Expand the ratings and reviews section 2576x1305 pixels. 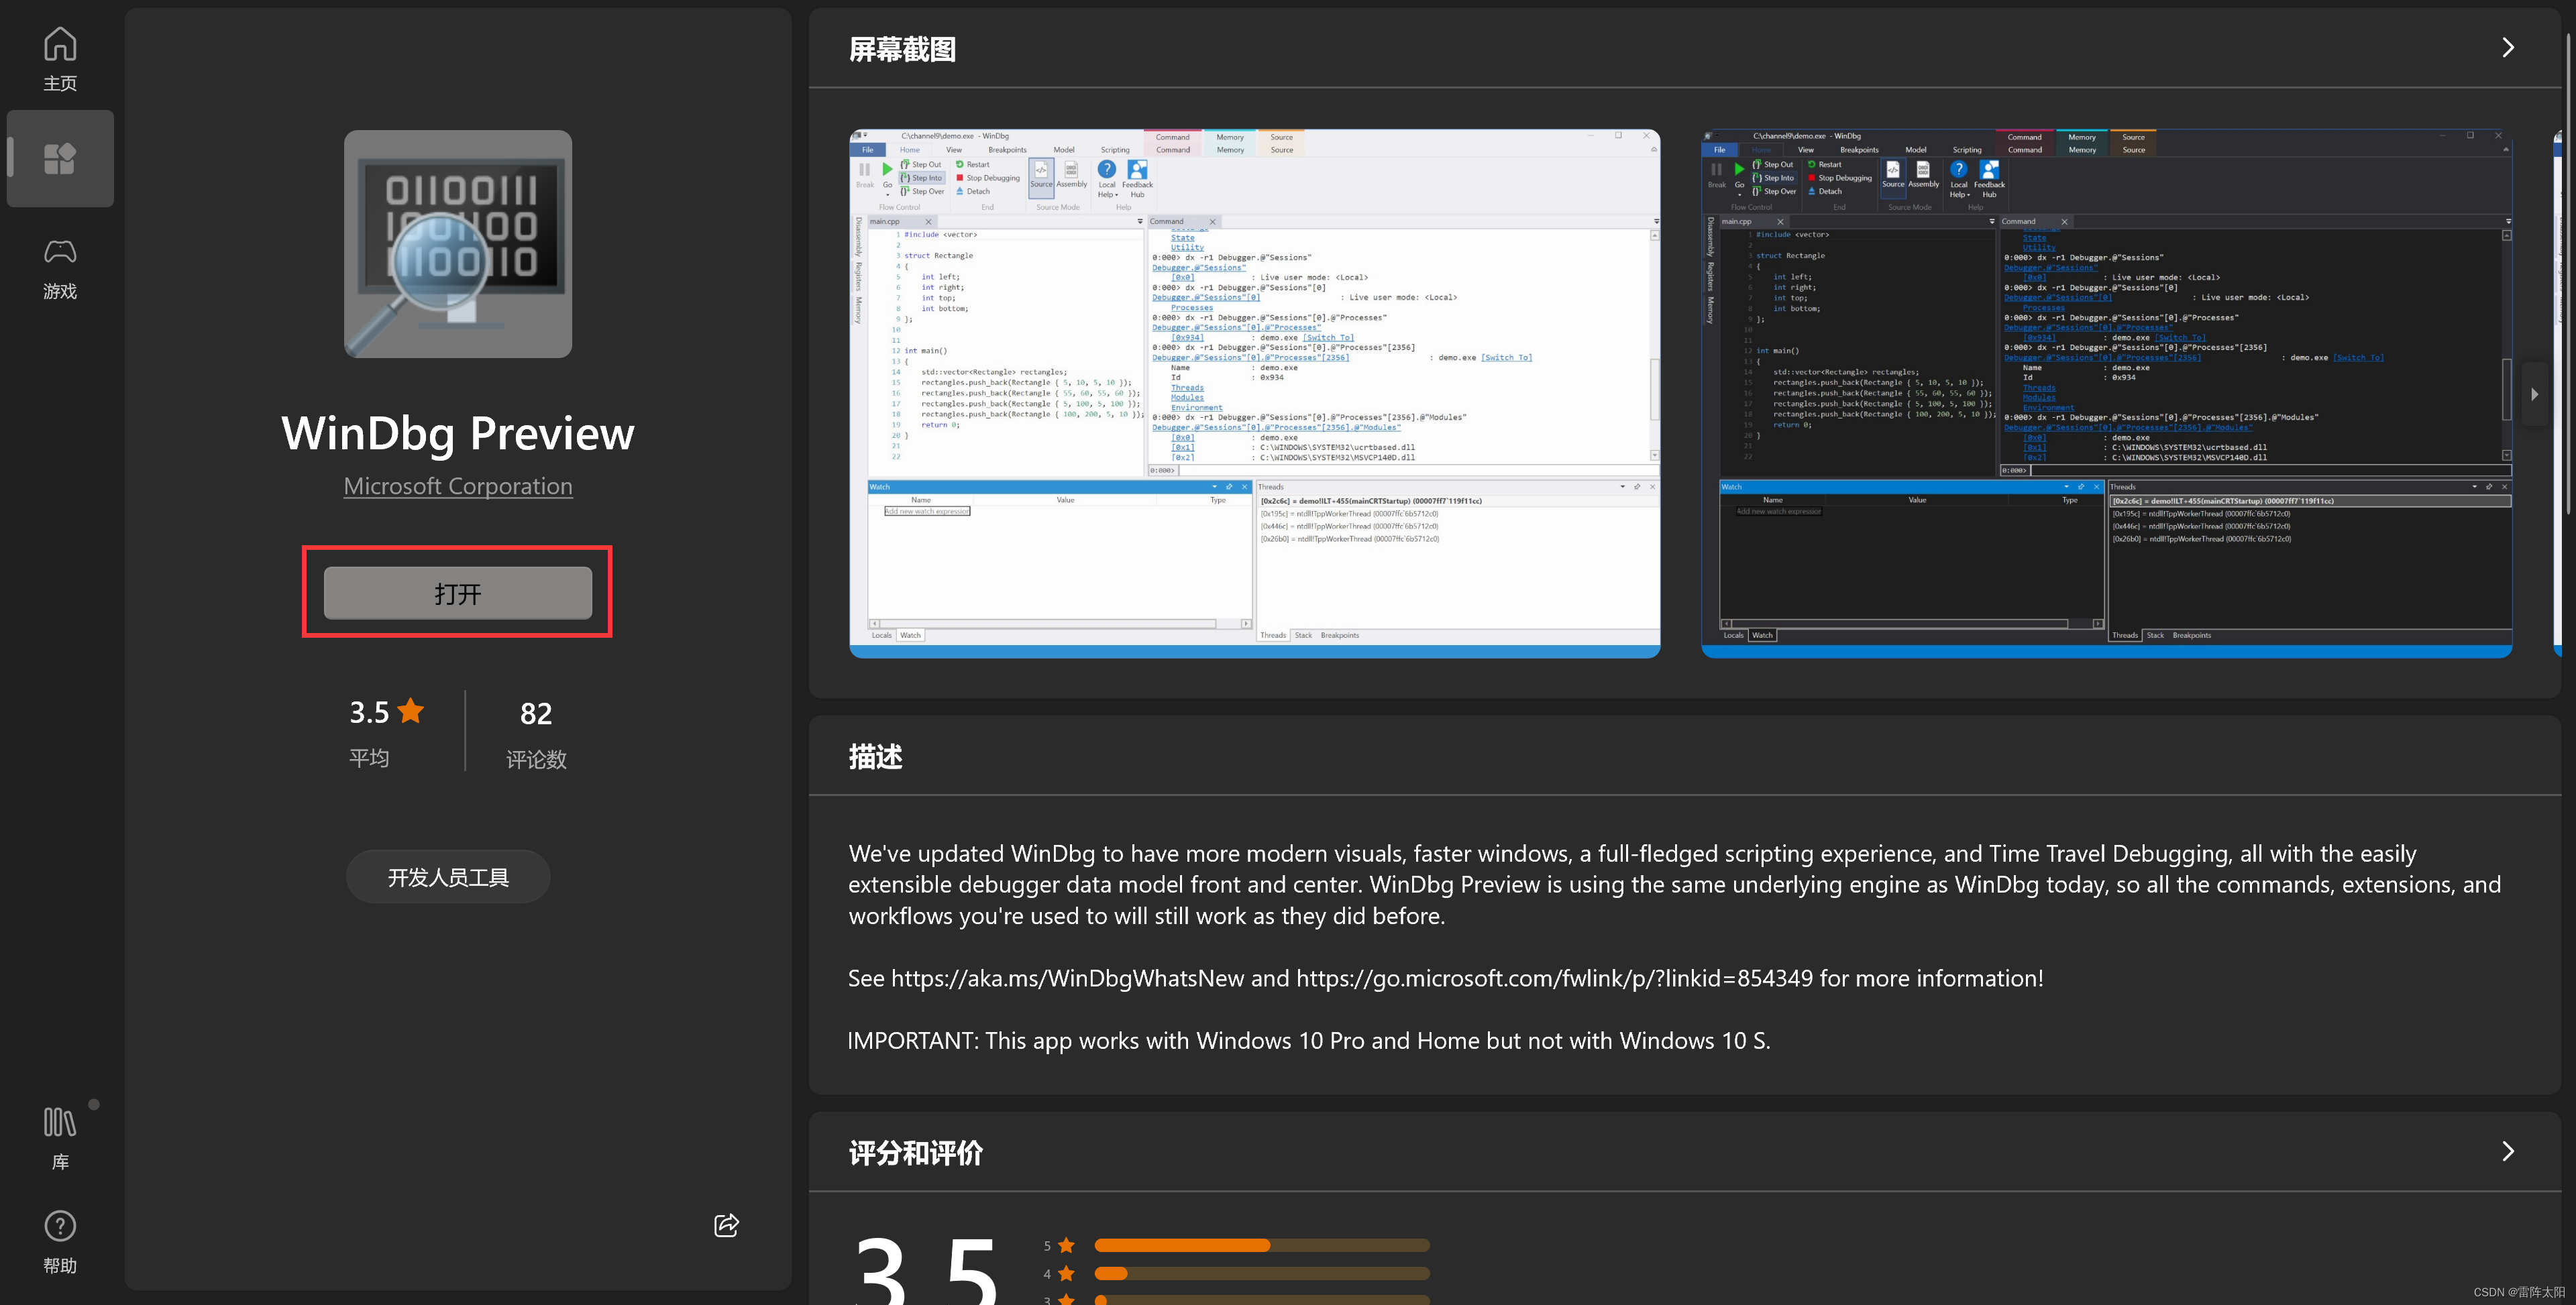click(2507, 1151)
